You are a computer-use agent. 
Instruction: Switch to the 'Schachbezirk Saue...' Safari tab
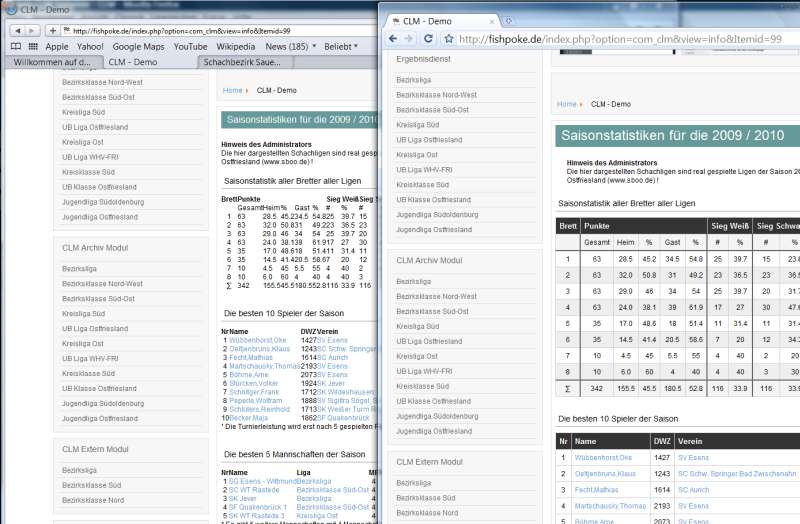click(x=241, y=62)
